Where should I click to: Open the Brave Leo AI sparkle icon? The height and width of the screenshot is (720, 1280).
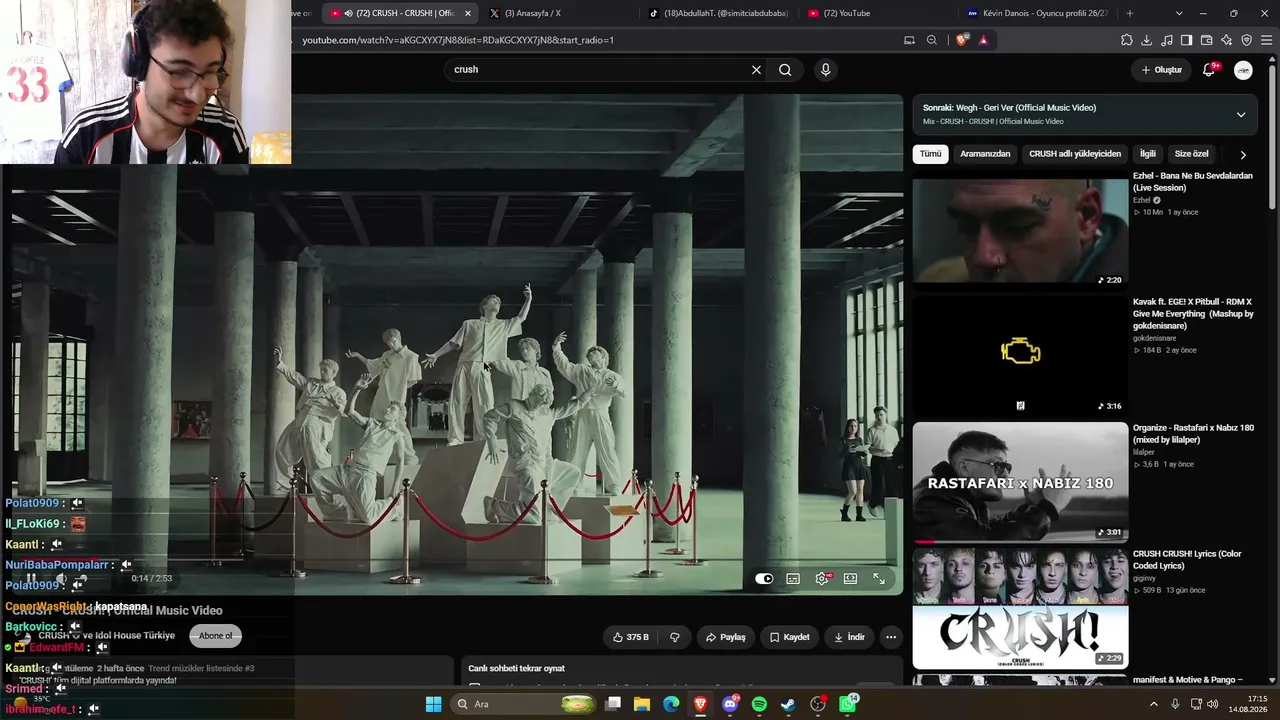click(1227, 40)
